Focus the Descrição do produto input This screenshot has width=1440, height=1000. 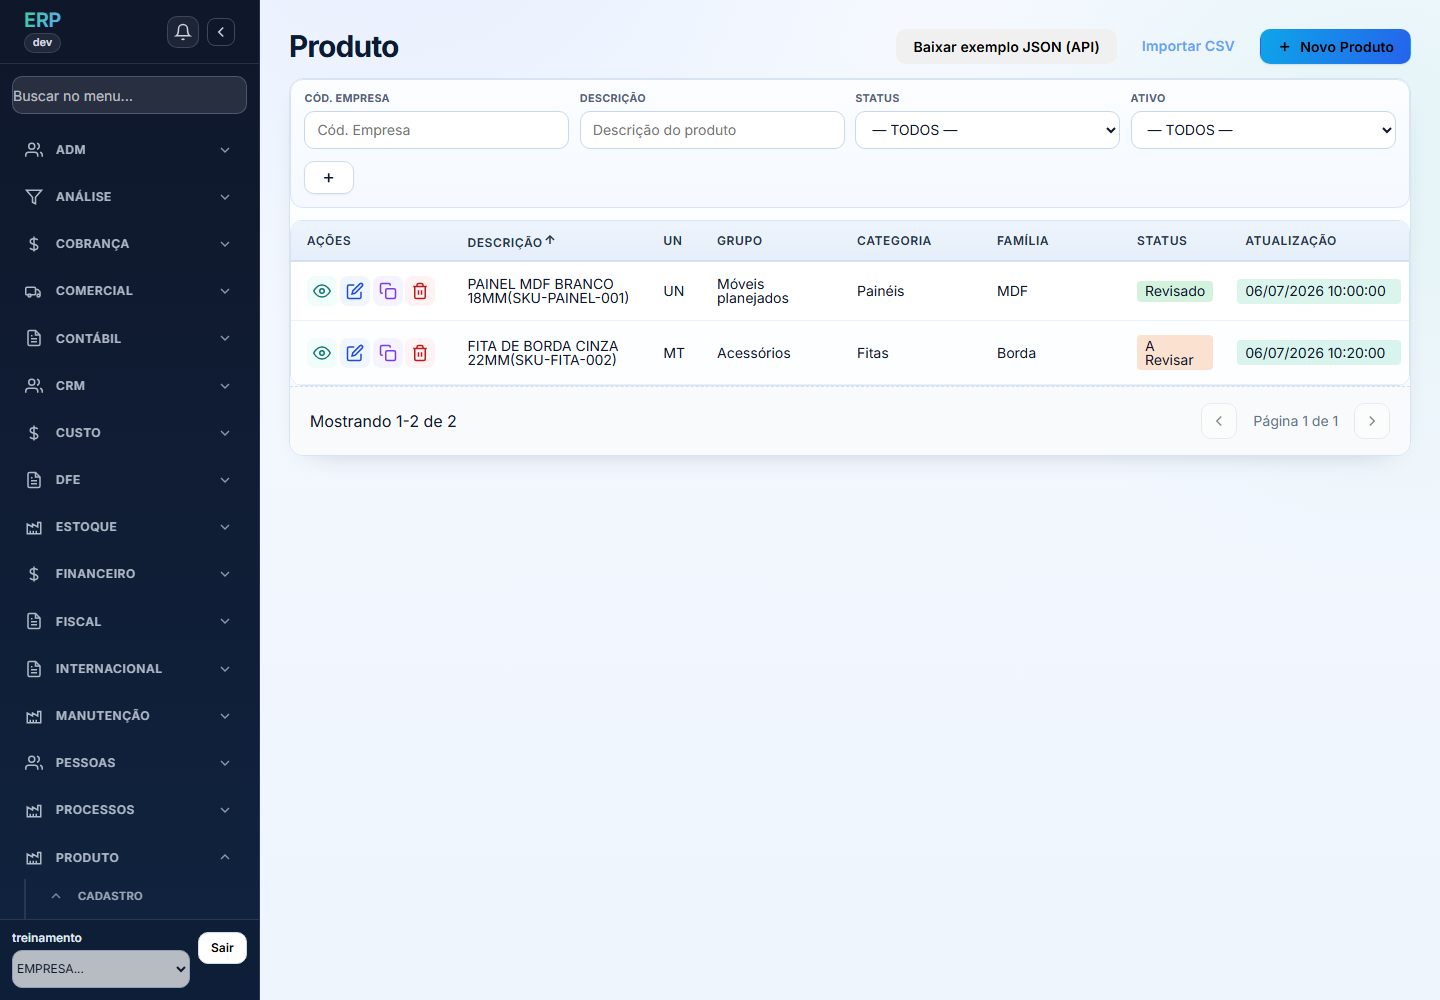(712, 130)
